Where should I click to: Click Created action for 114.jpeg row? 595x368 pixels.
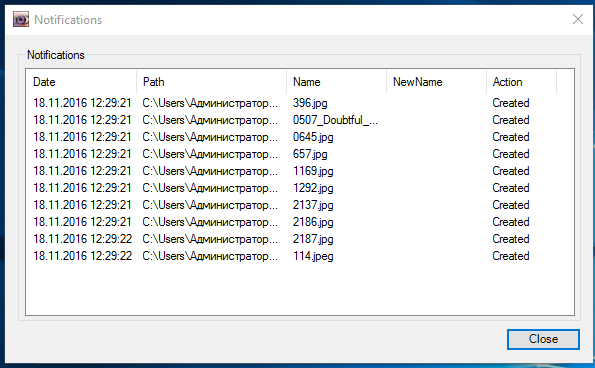click(511, 256)
